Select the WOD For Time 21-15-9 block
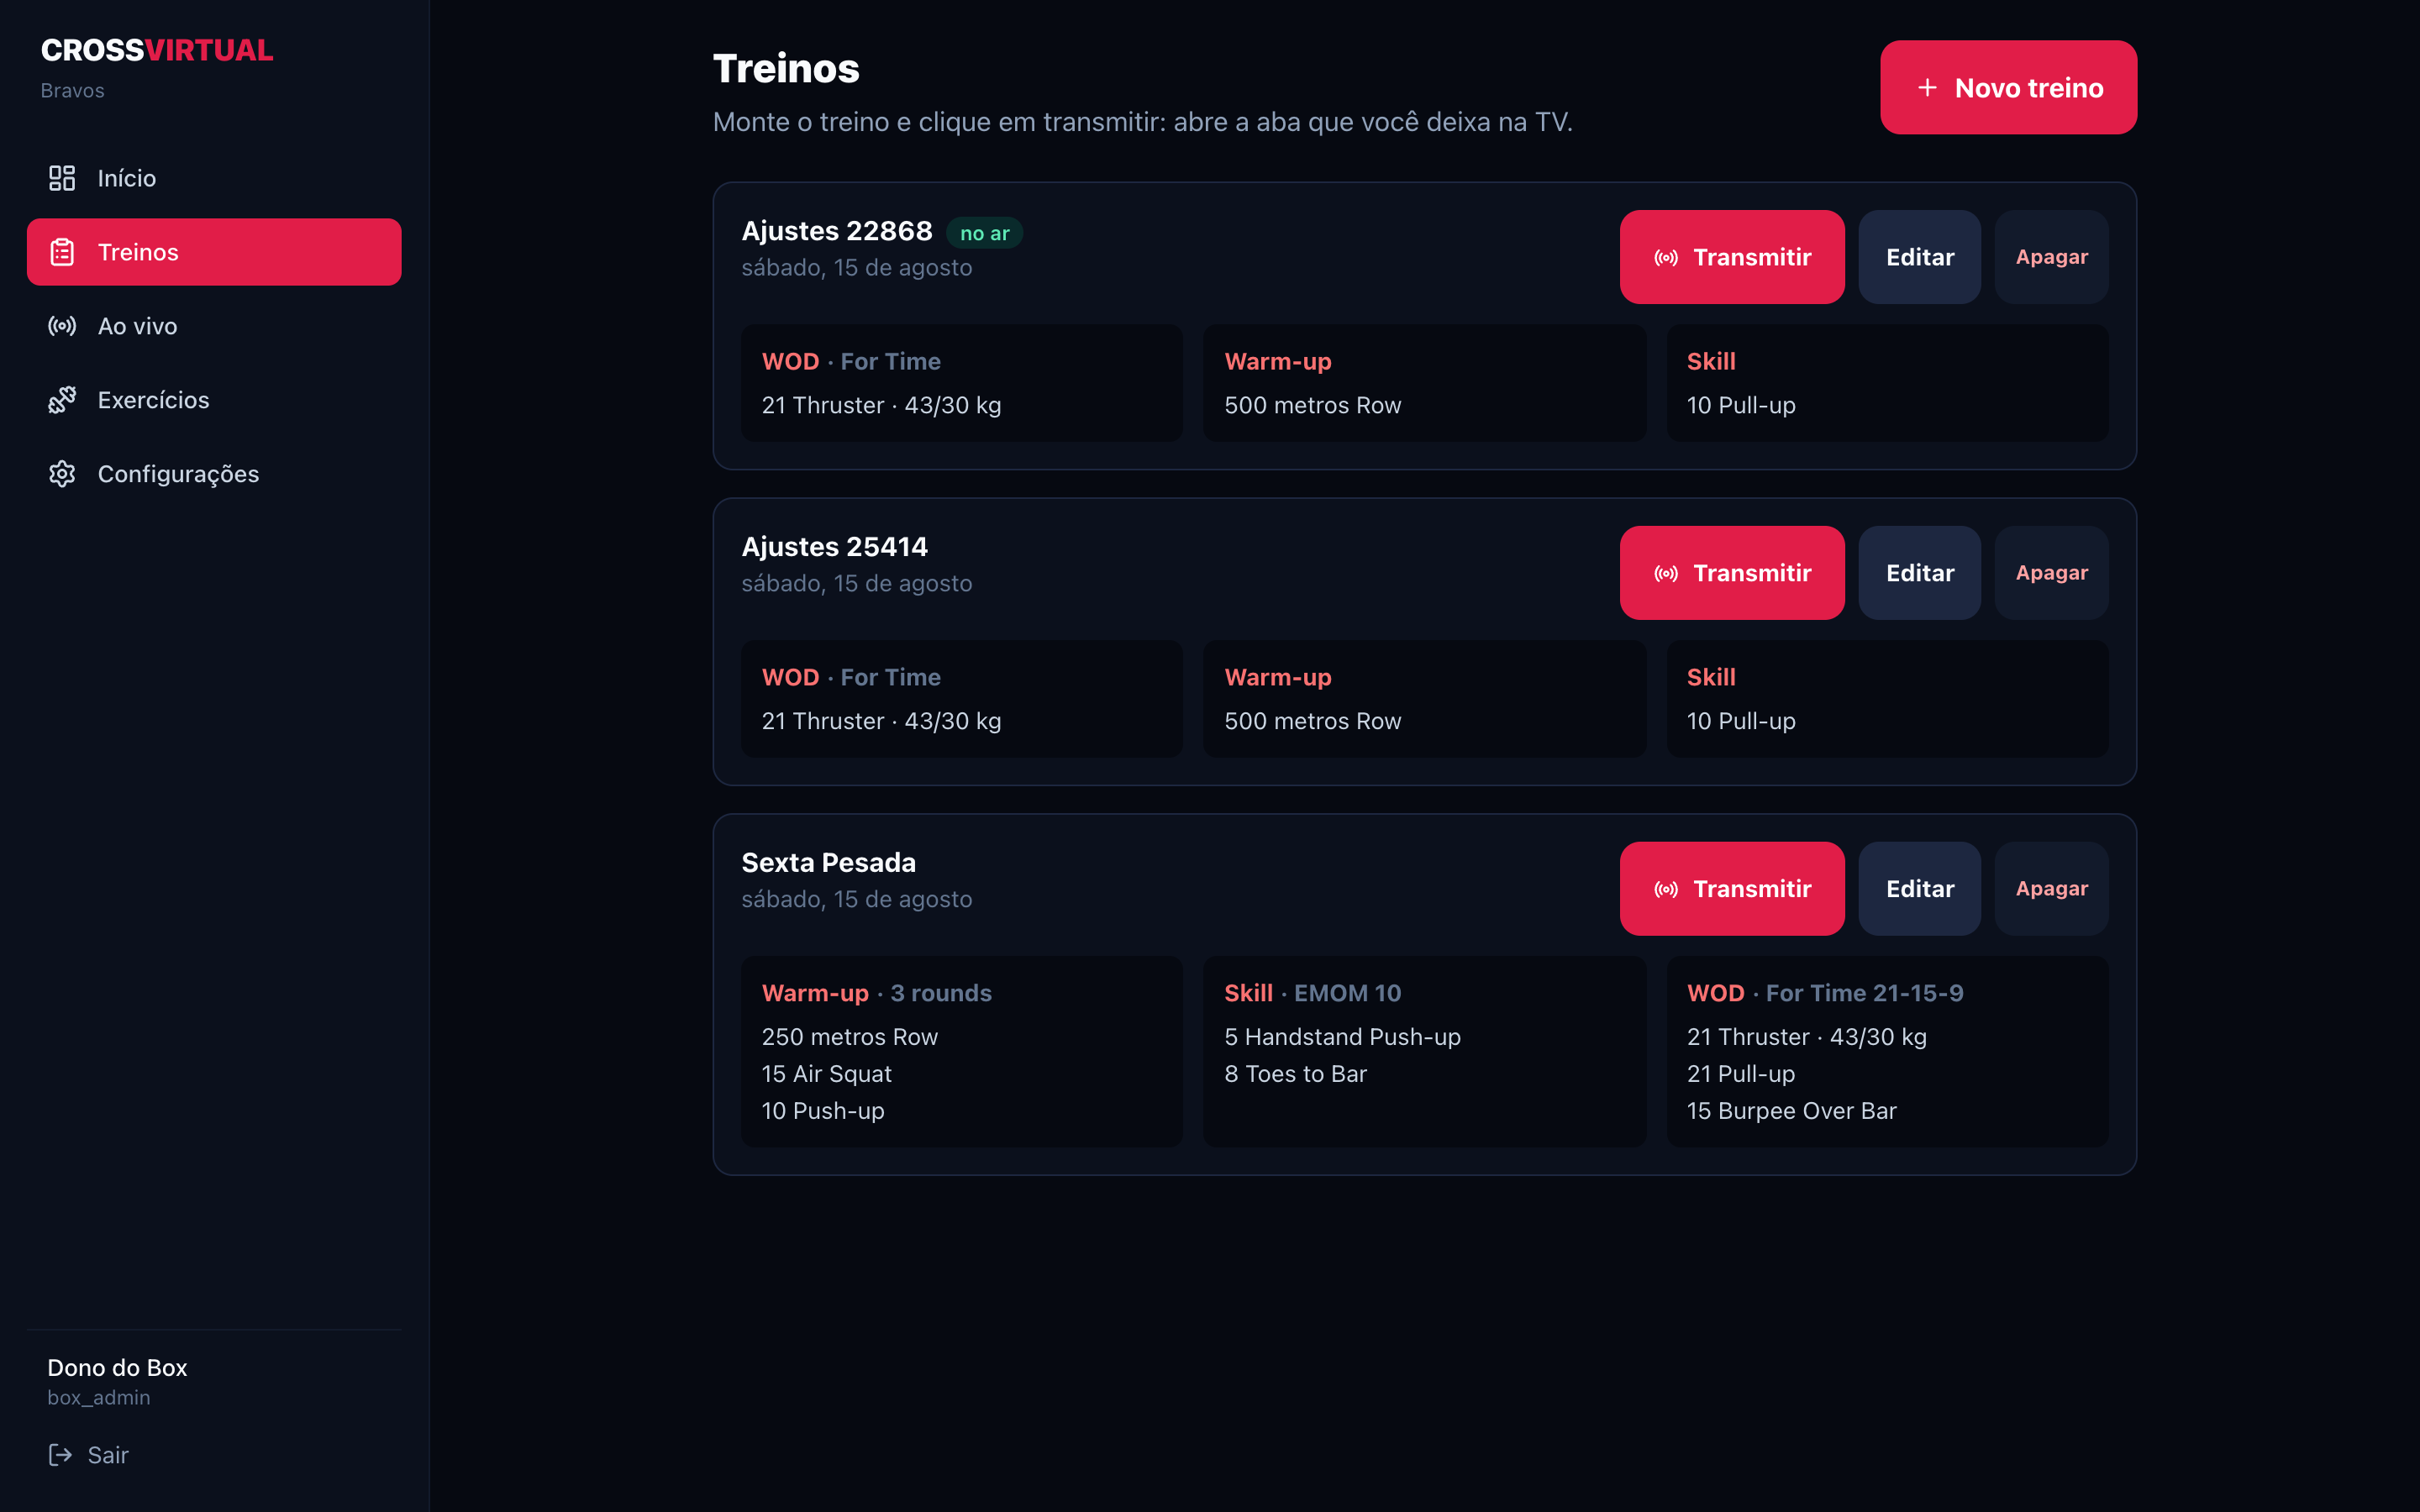The width and height of the screenshot is (2420, 1512). 1887,1051
